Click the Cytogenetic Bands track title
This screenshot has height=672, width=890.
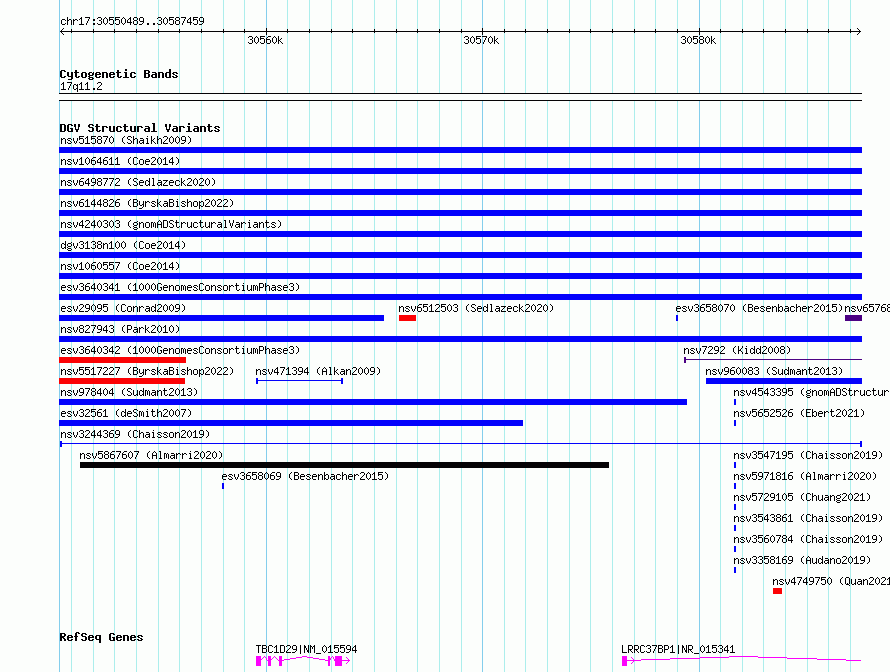point(119,74)
